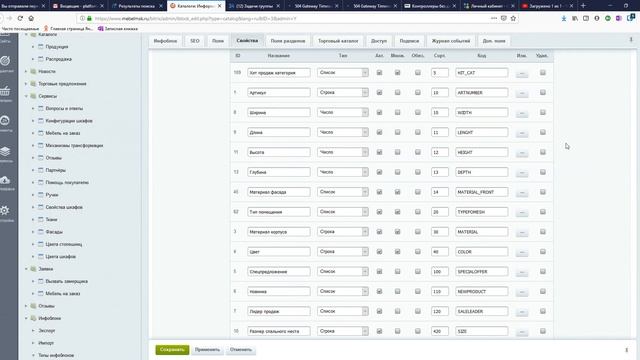Toggle the active checkbox for Артикул row
The width and height of the screenshot is (640, 360).
pyautogui.click(x=379, y=93)
